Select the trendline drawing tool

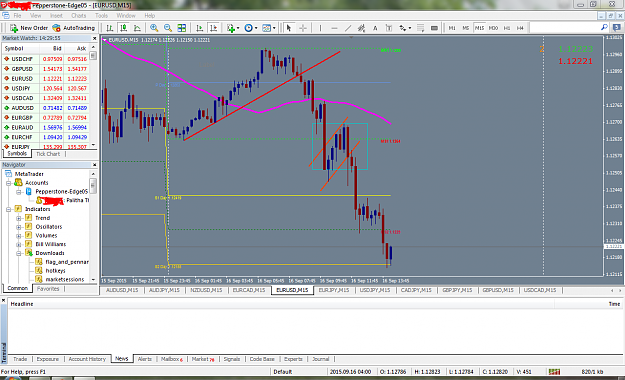tap(348, 28)
